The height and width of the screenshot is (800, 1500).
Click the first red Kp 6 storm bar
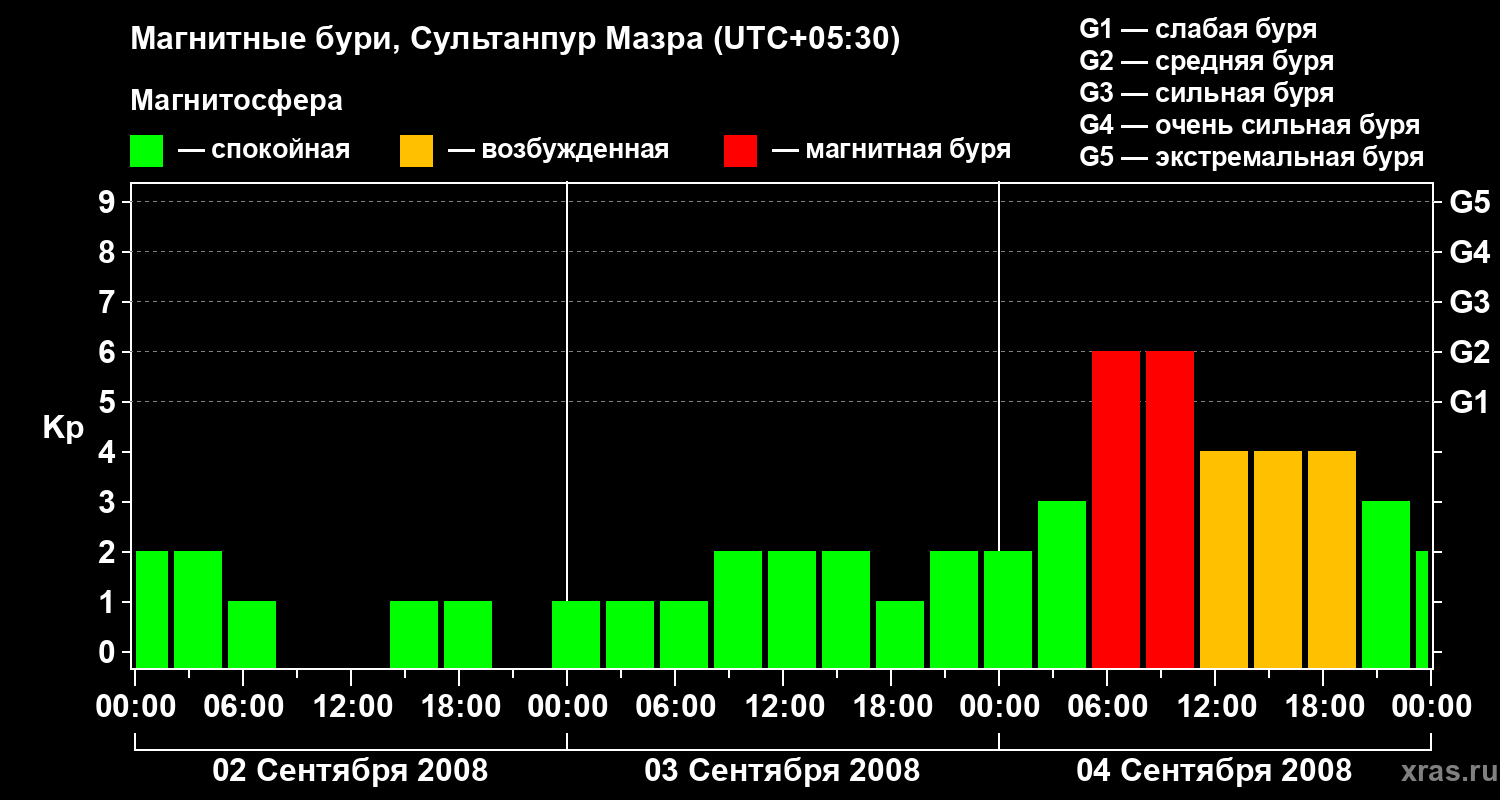pos(1116,510)
